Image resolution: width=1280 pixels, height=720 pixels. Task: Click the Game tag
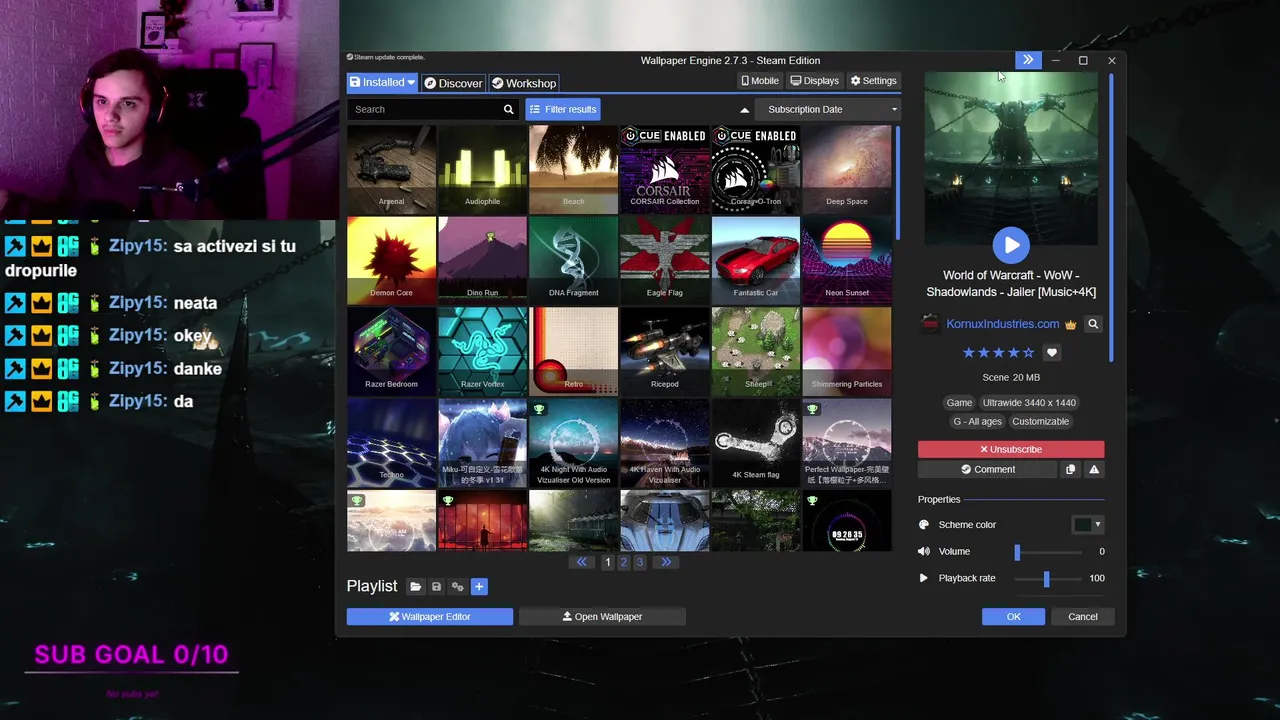coord(959,403)
